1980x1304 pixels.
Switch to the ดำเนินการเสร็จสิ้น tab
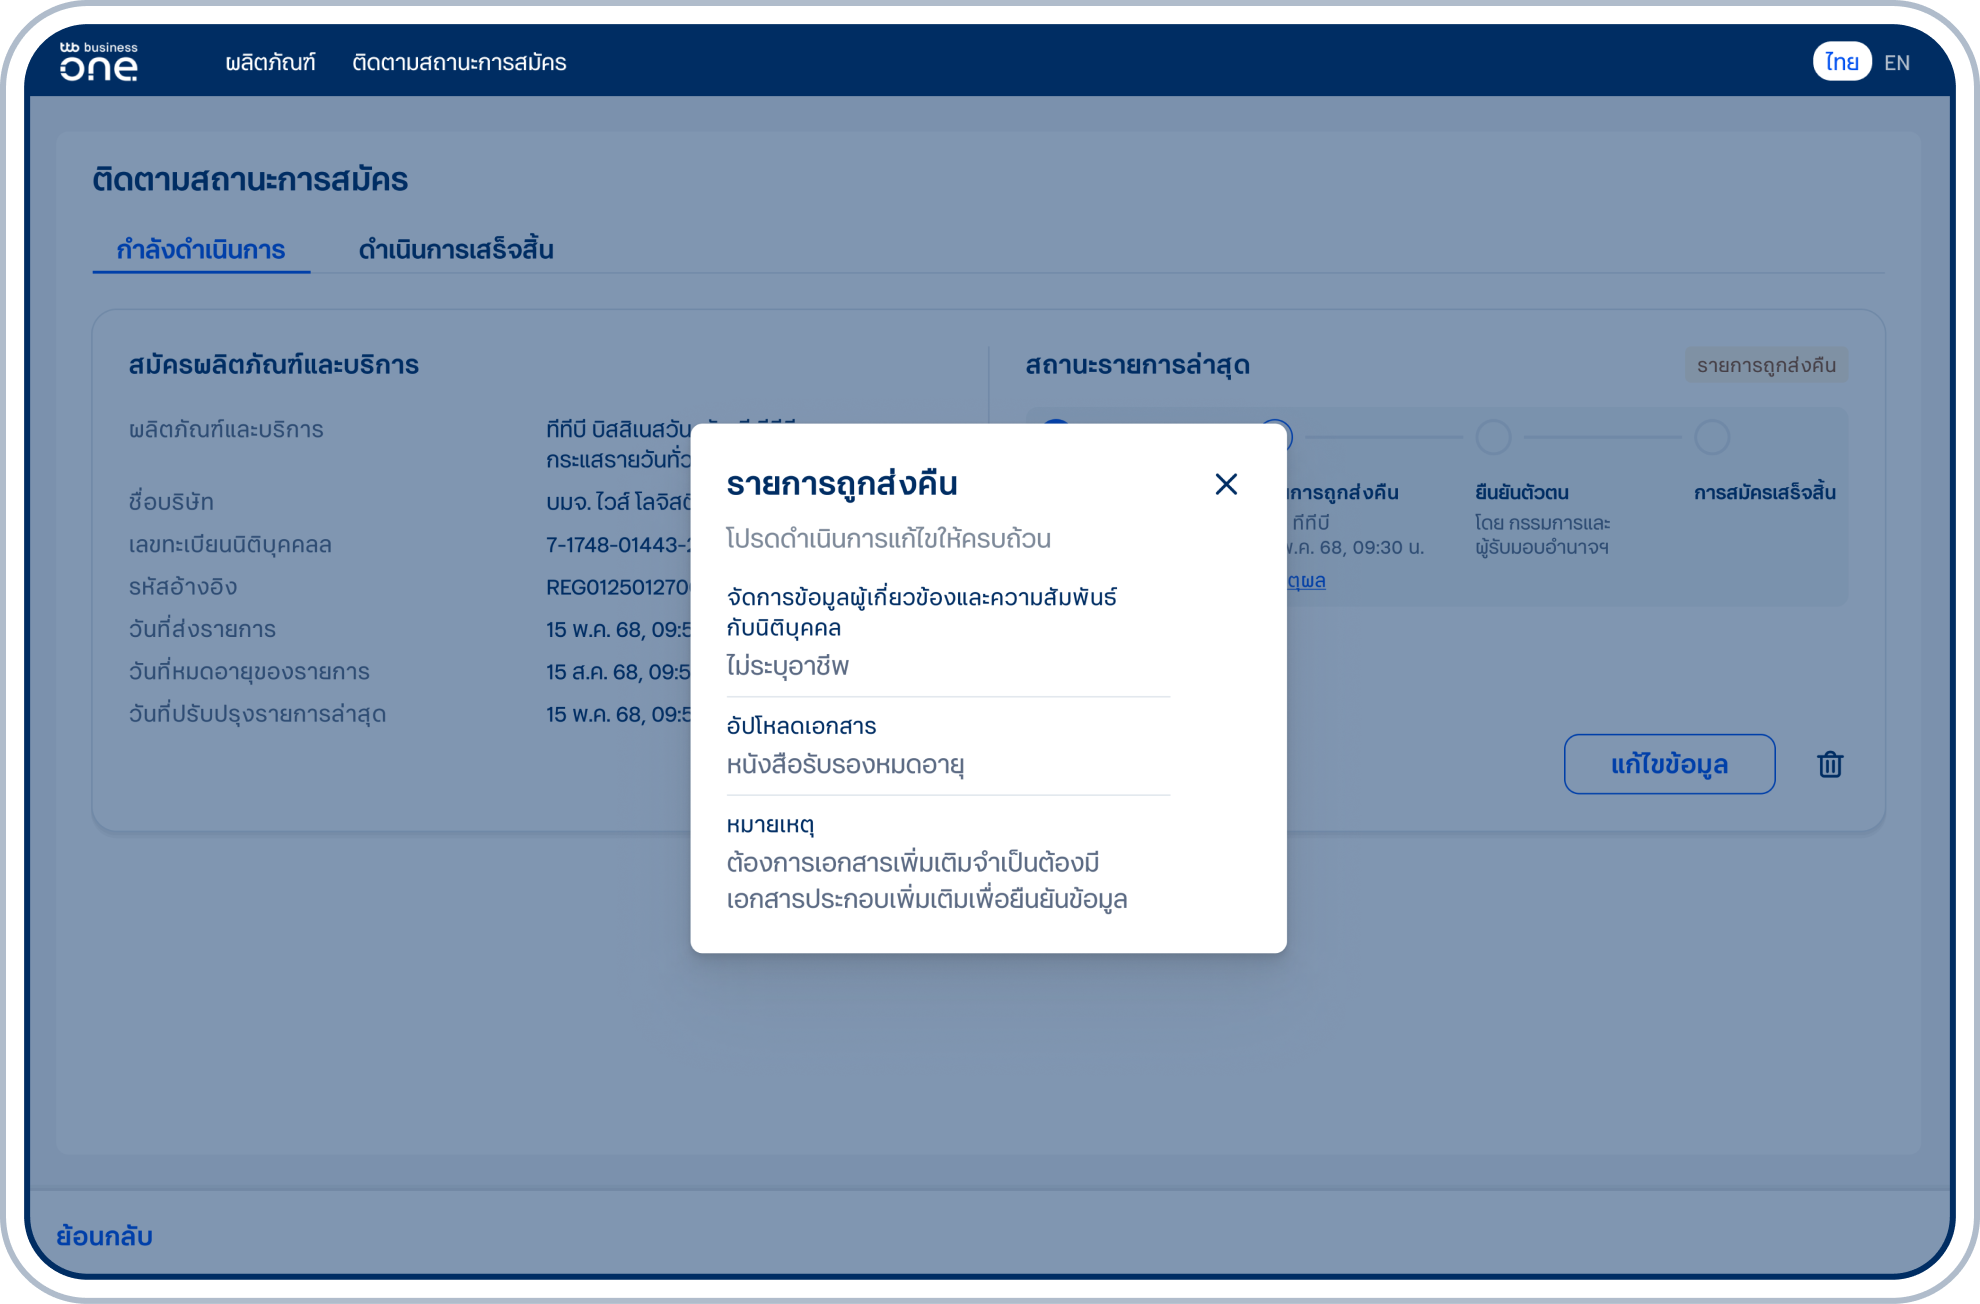point(458,249)
